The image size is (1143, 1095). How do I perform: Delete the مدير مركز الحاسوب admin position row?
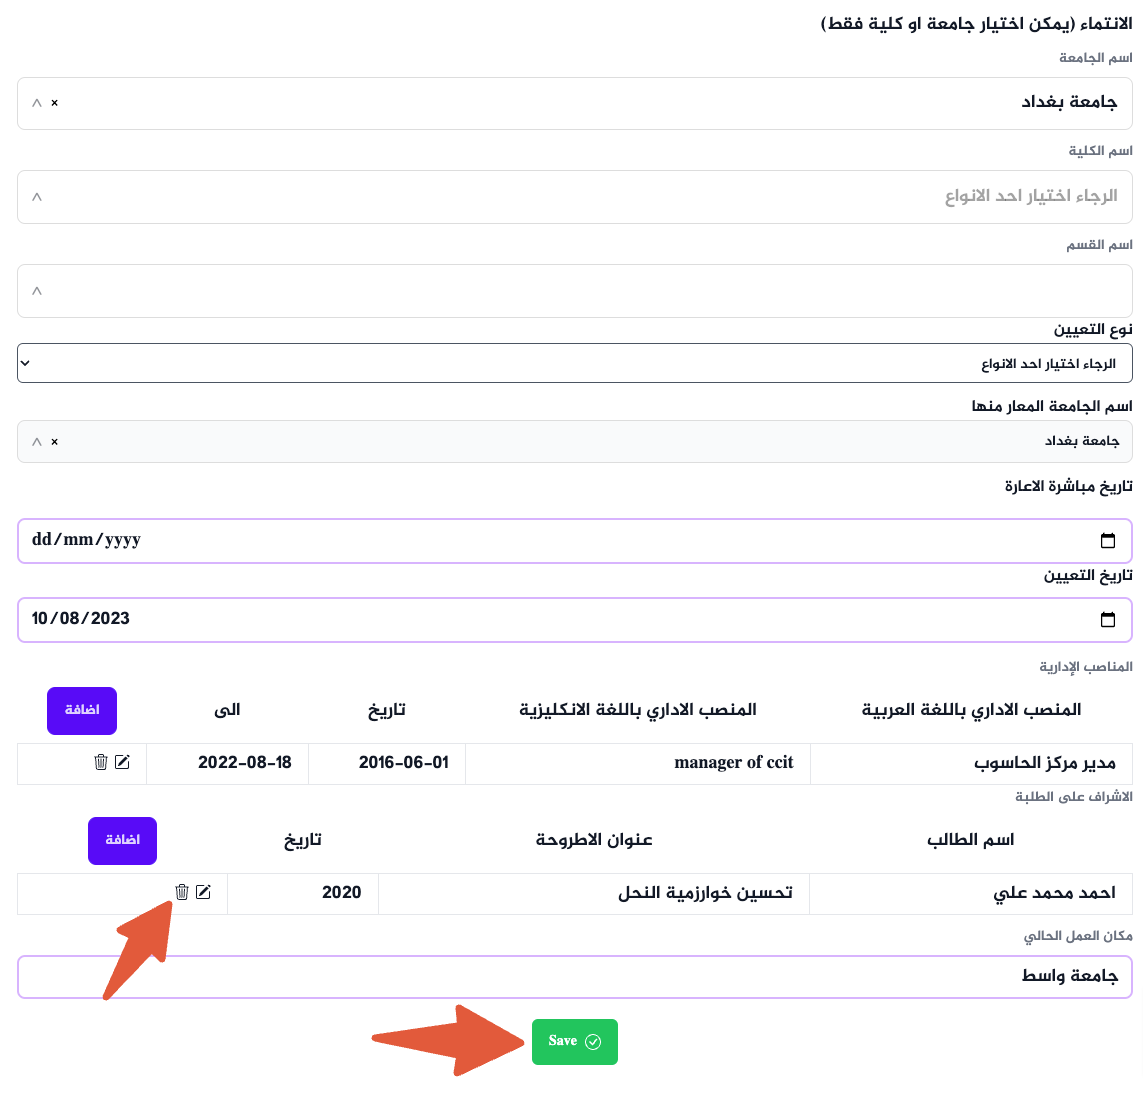tap(100, 762)
